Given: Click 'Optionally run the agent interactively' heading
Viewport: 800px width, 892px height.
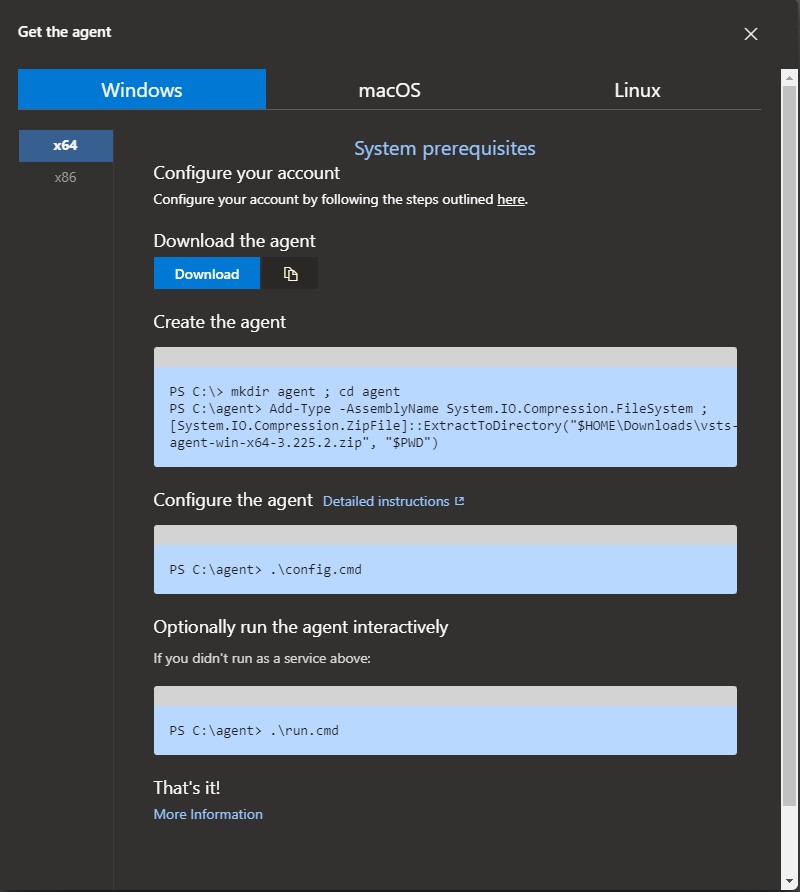Looking at the screenshot, I should pyautogui.click(x=300, y=627).
